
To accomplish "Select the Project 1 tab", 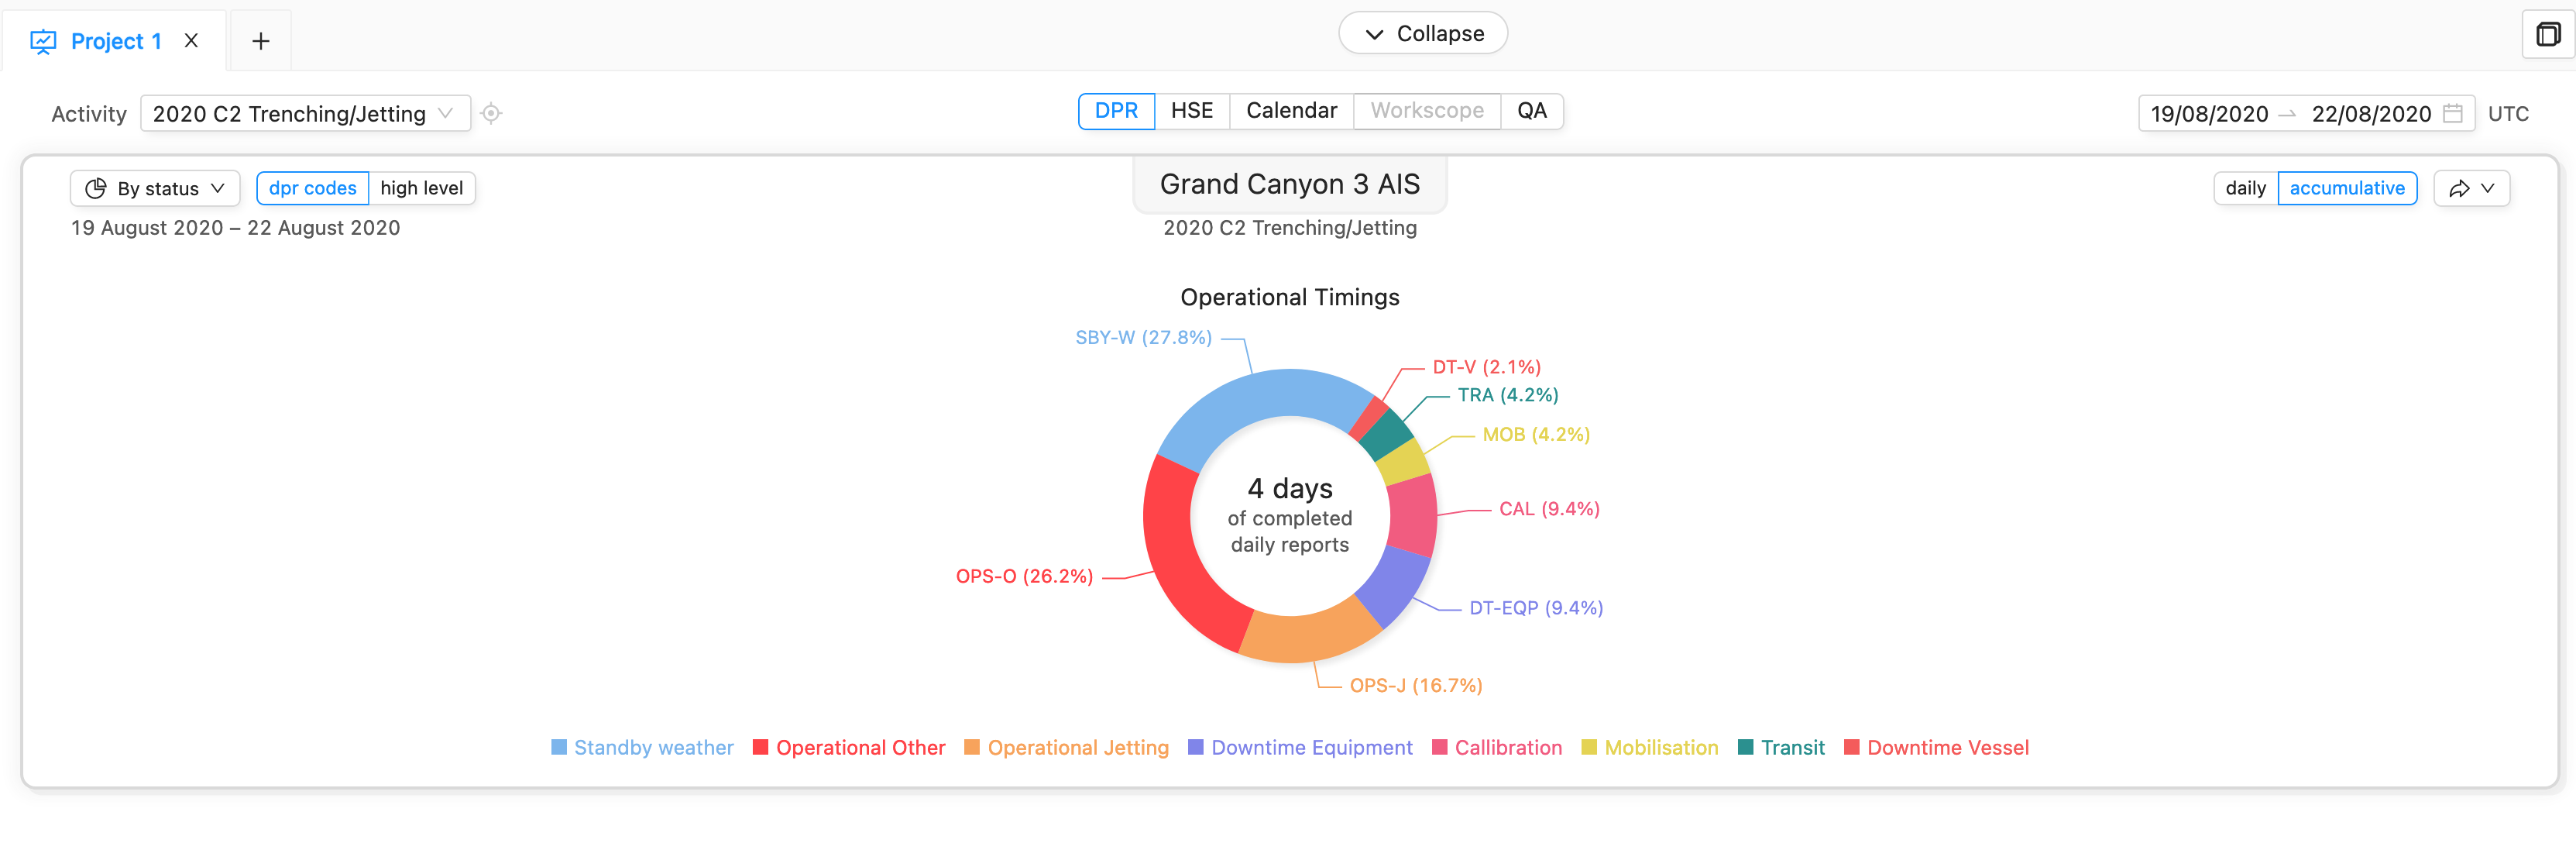I will click(115, 41).
